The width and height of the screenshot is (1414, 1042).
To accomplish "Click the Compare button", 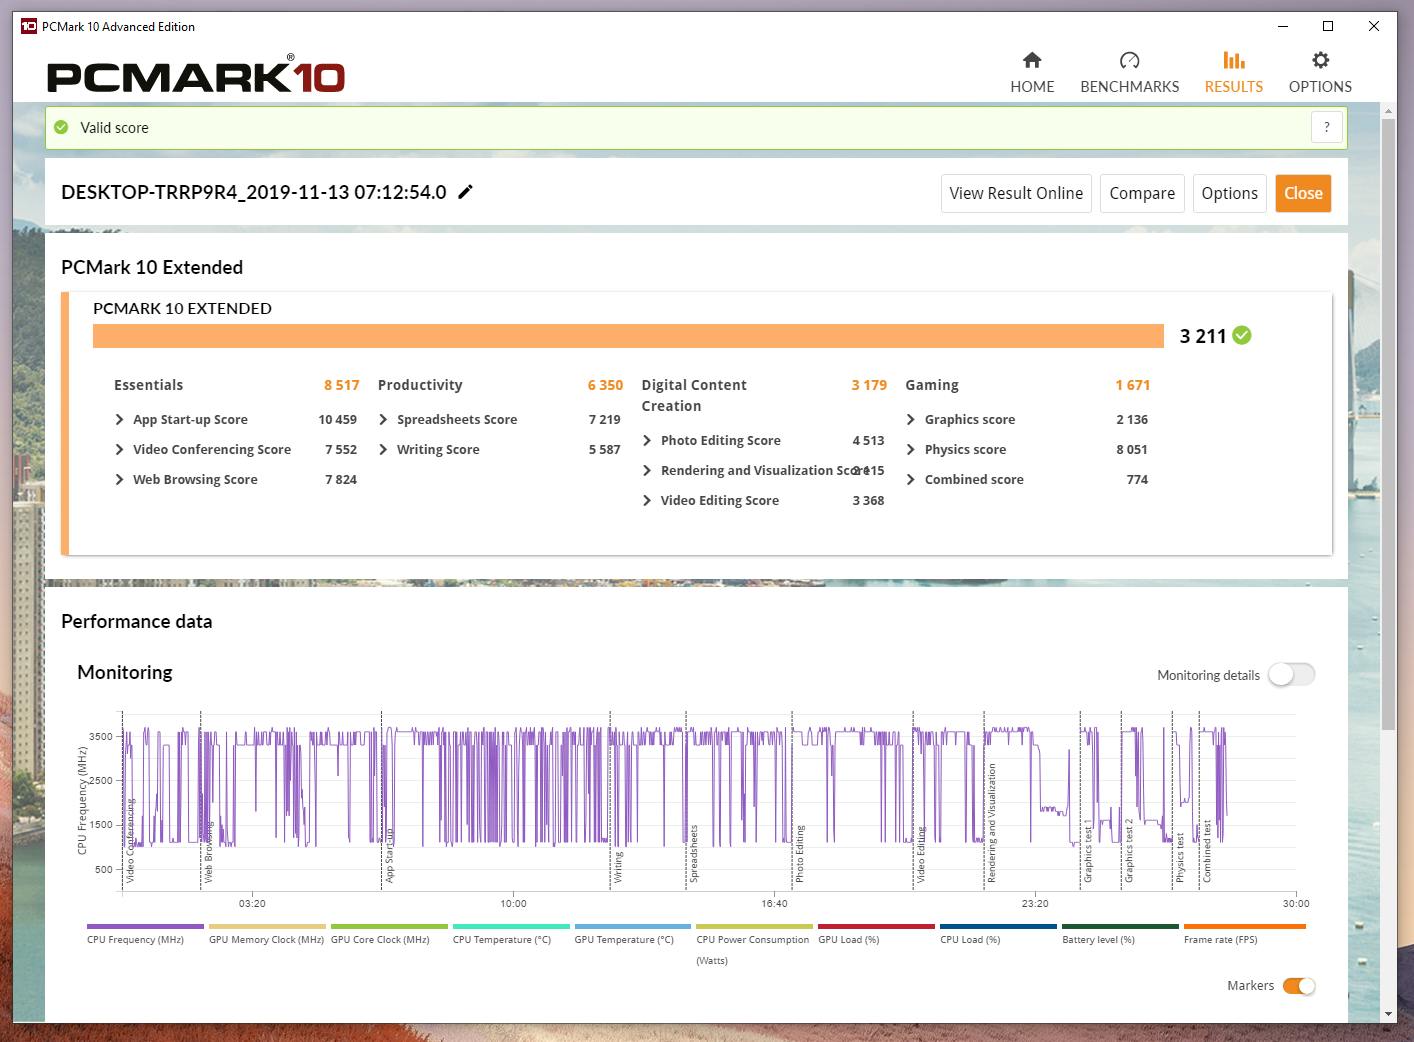I will [x=1141, y=193].
